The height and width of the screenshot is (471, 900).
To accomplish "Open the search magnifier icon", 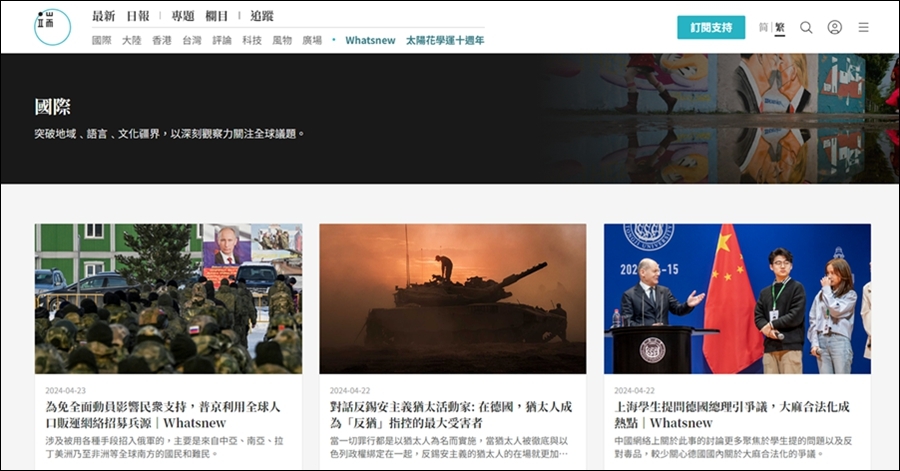I will point(806,27).
